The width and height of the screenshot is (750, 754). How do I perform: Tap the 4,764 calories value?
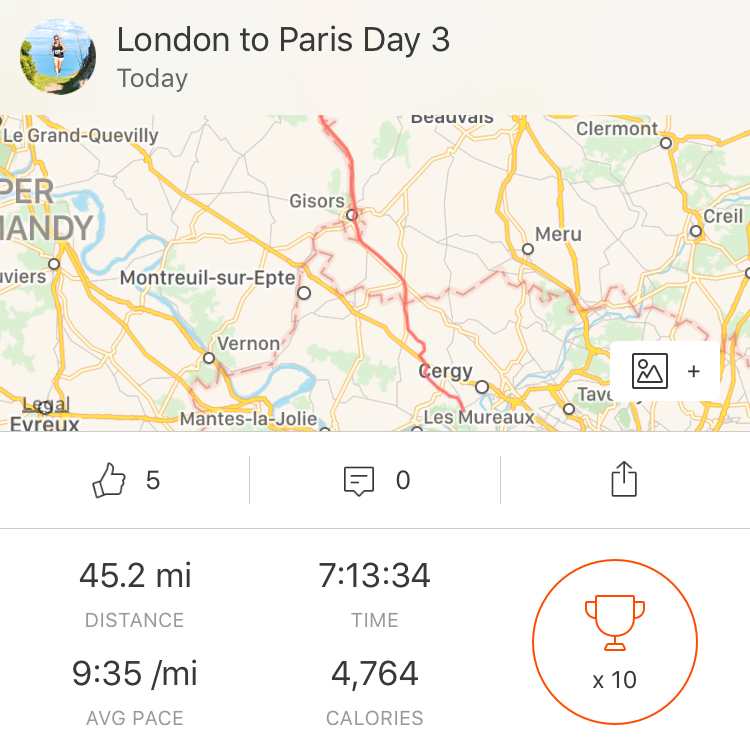coord(375,674)
